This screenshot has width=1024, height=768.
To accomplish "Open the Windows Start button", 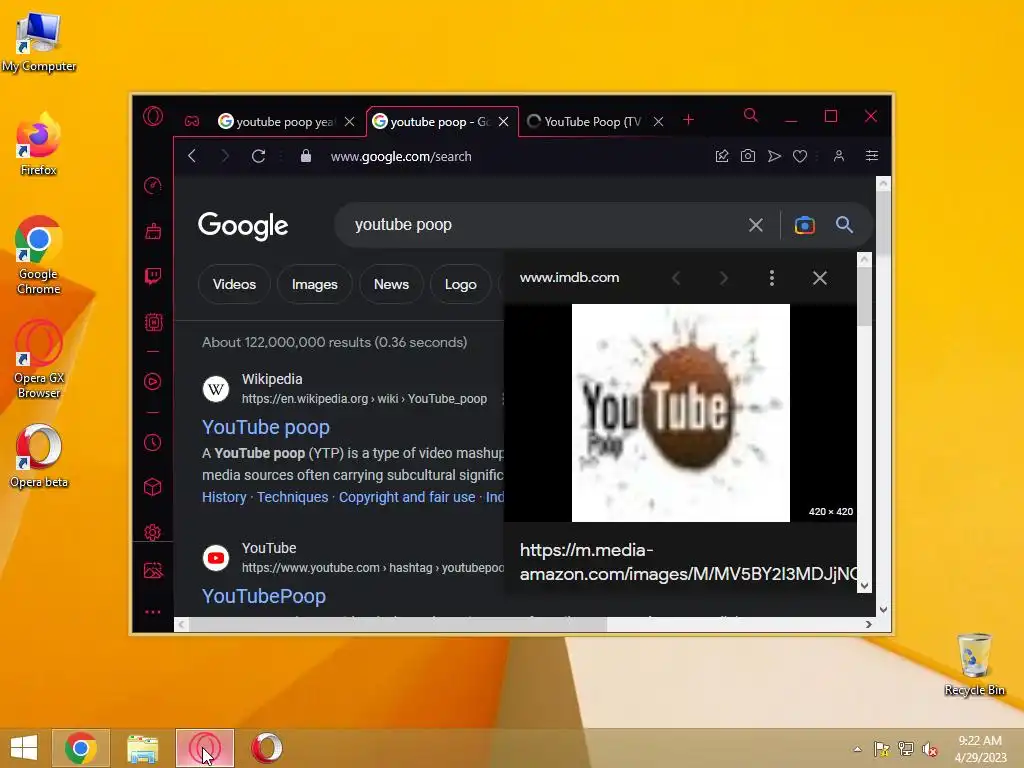I will pos(24,748).
